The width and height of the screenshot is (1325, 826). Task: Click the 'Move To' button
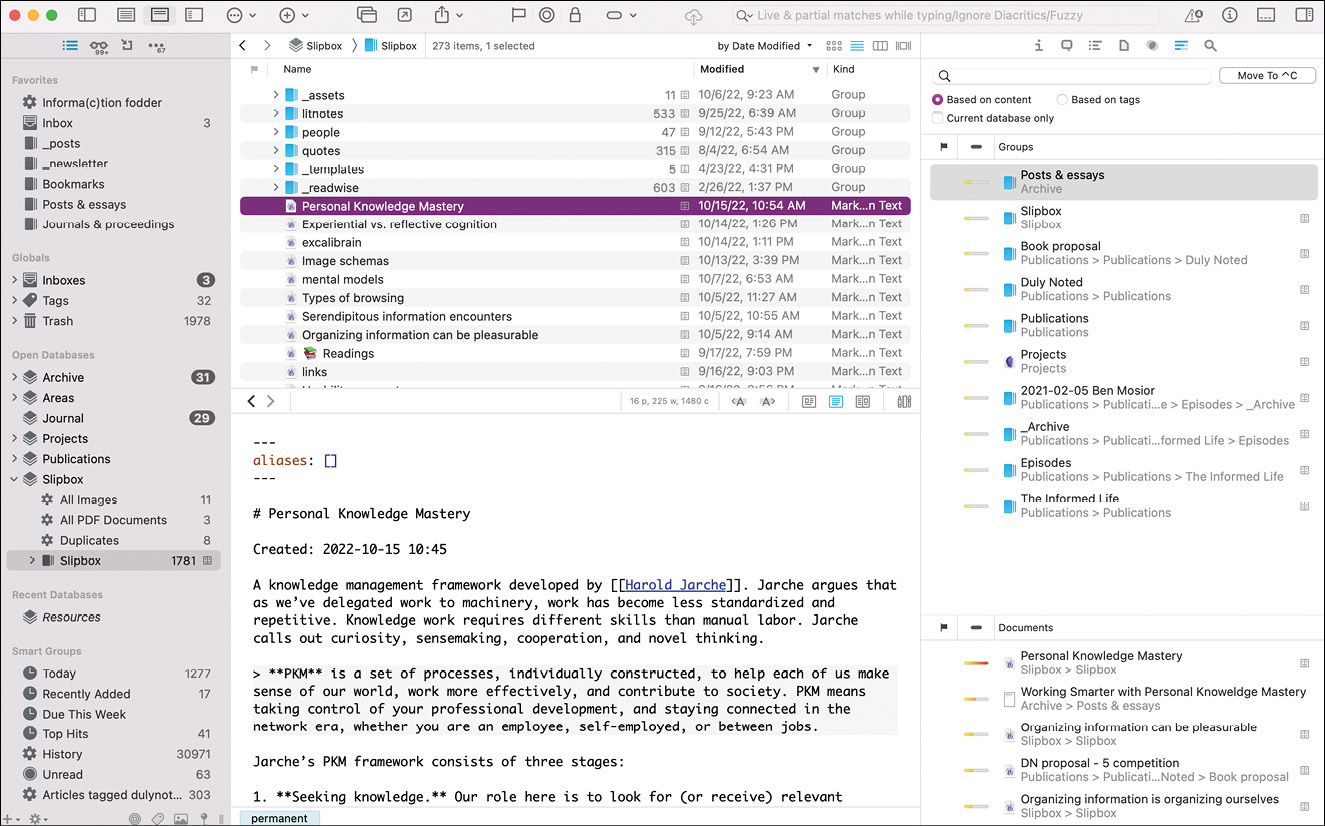[1266, 76]
